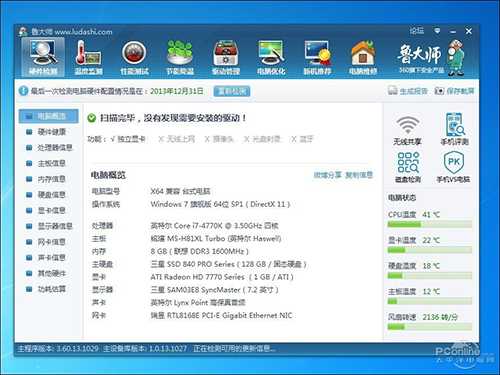Click the 主程序版本 3.60.13.1029 status text

[x=58, y=349]
